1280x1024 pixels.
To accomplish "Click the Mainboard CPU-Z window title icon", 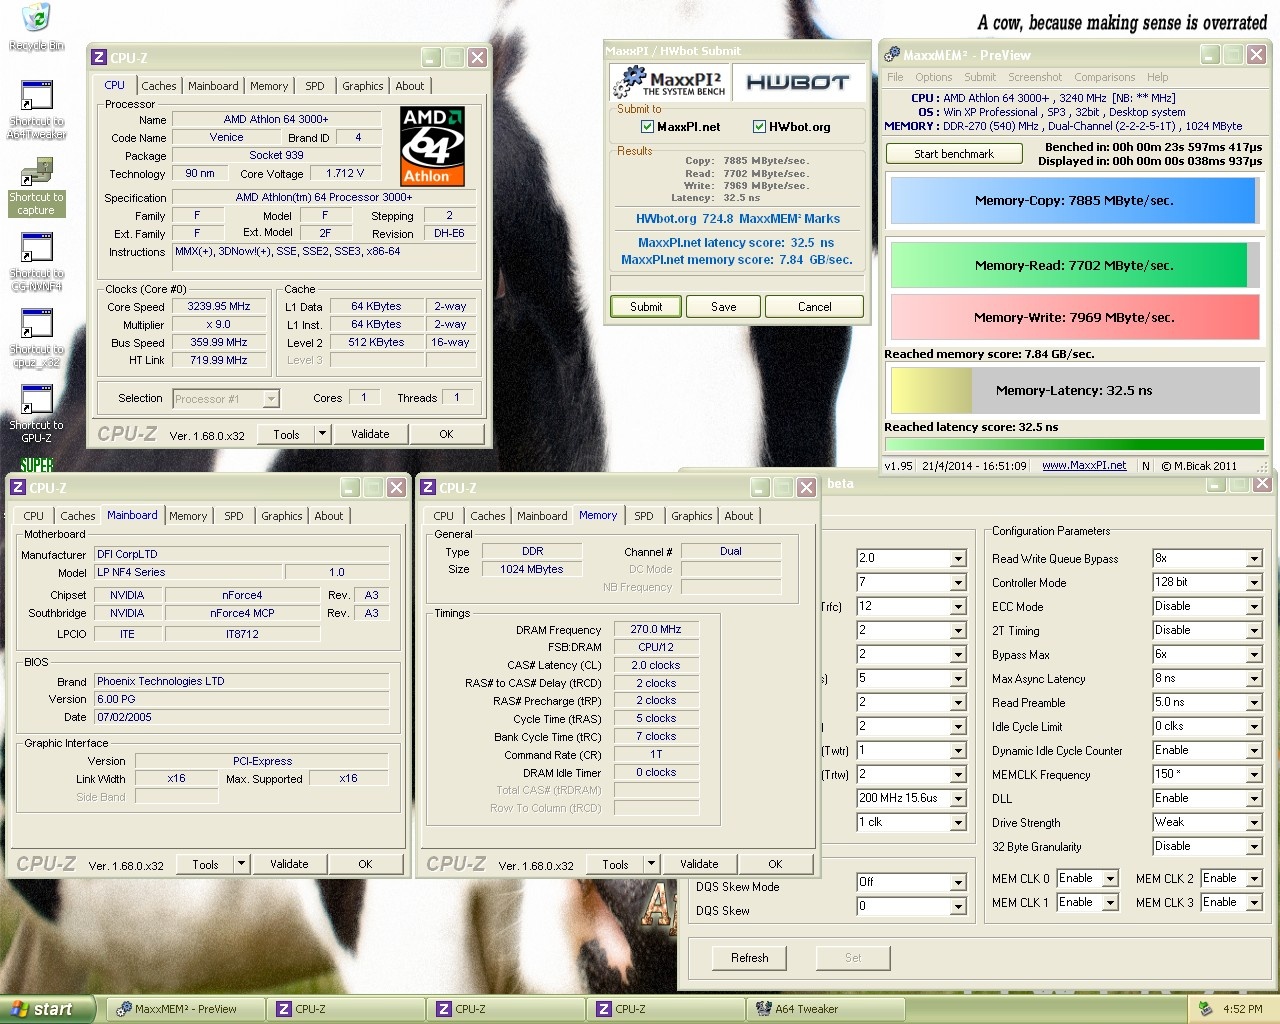I will tap(18, 488).
